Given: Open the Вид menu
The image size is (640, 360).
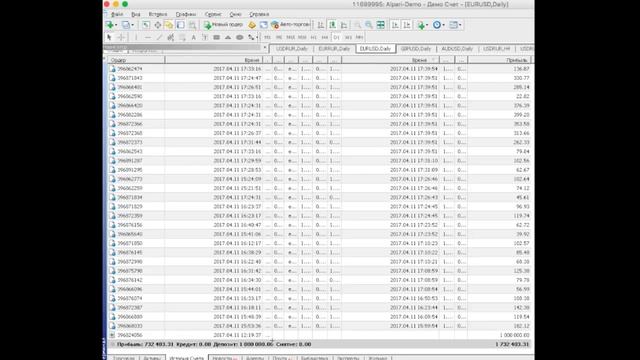Looking at the screenshot, I should 136,14.
